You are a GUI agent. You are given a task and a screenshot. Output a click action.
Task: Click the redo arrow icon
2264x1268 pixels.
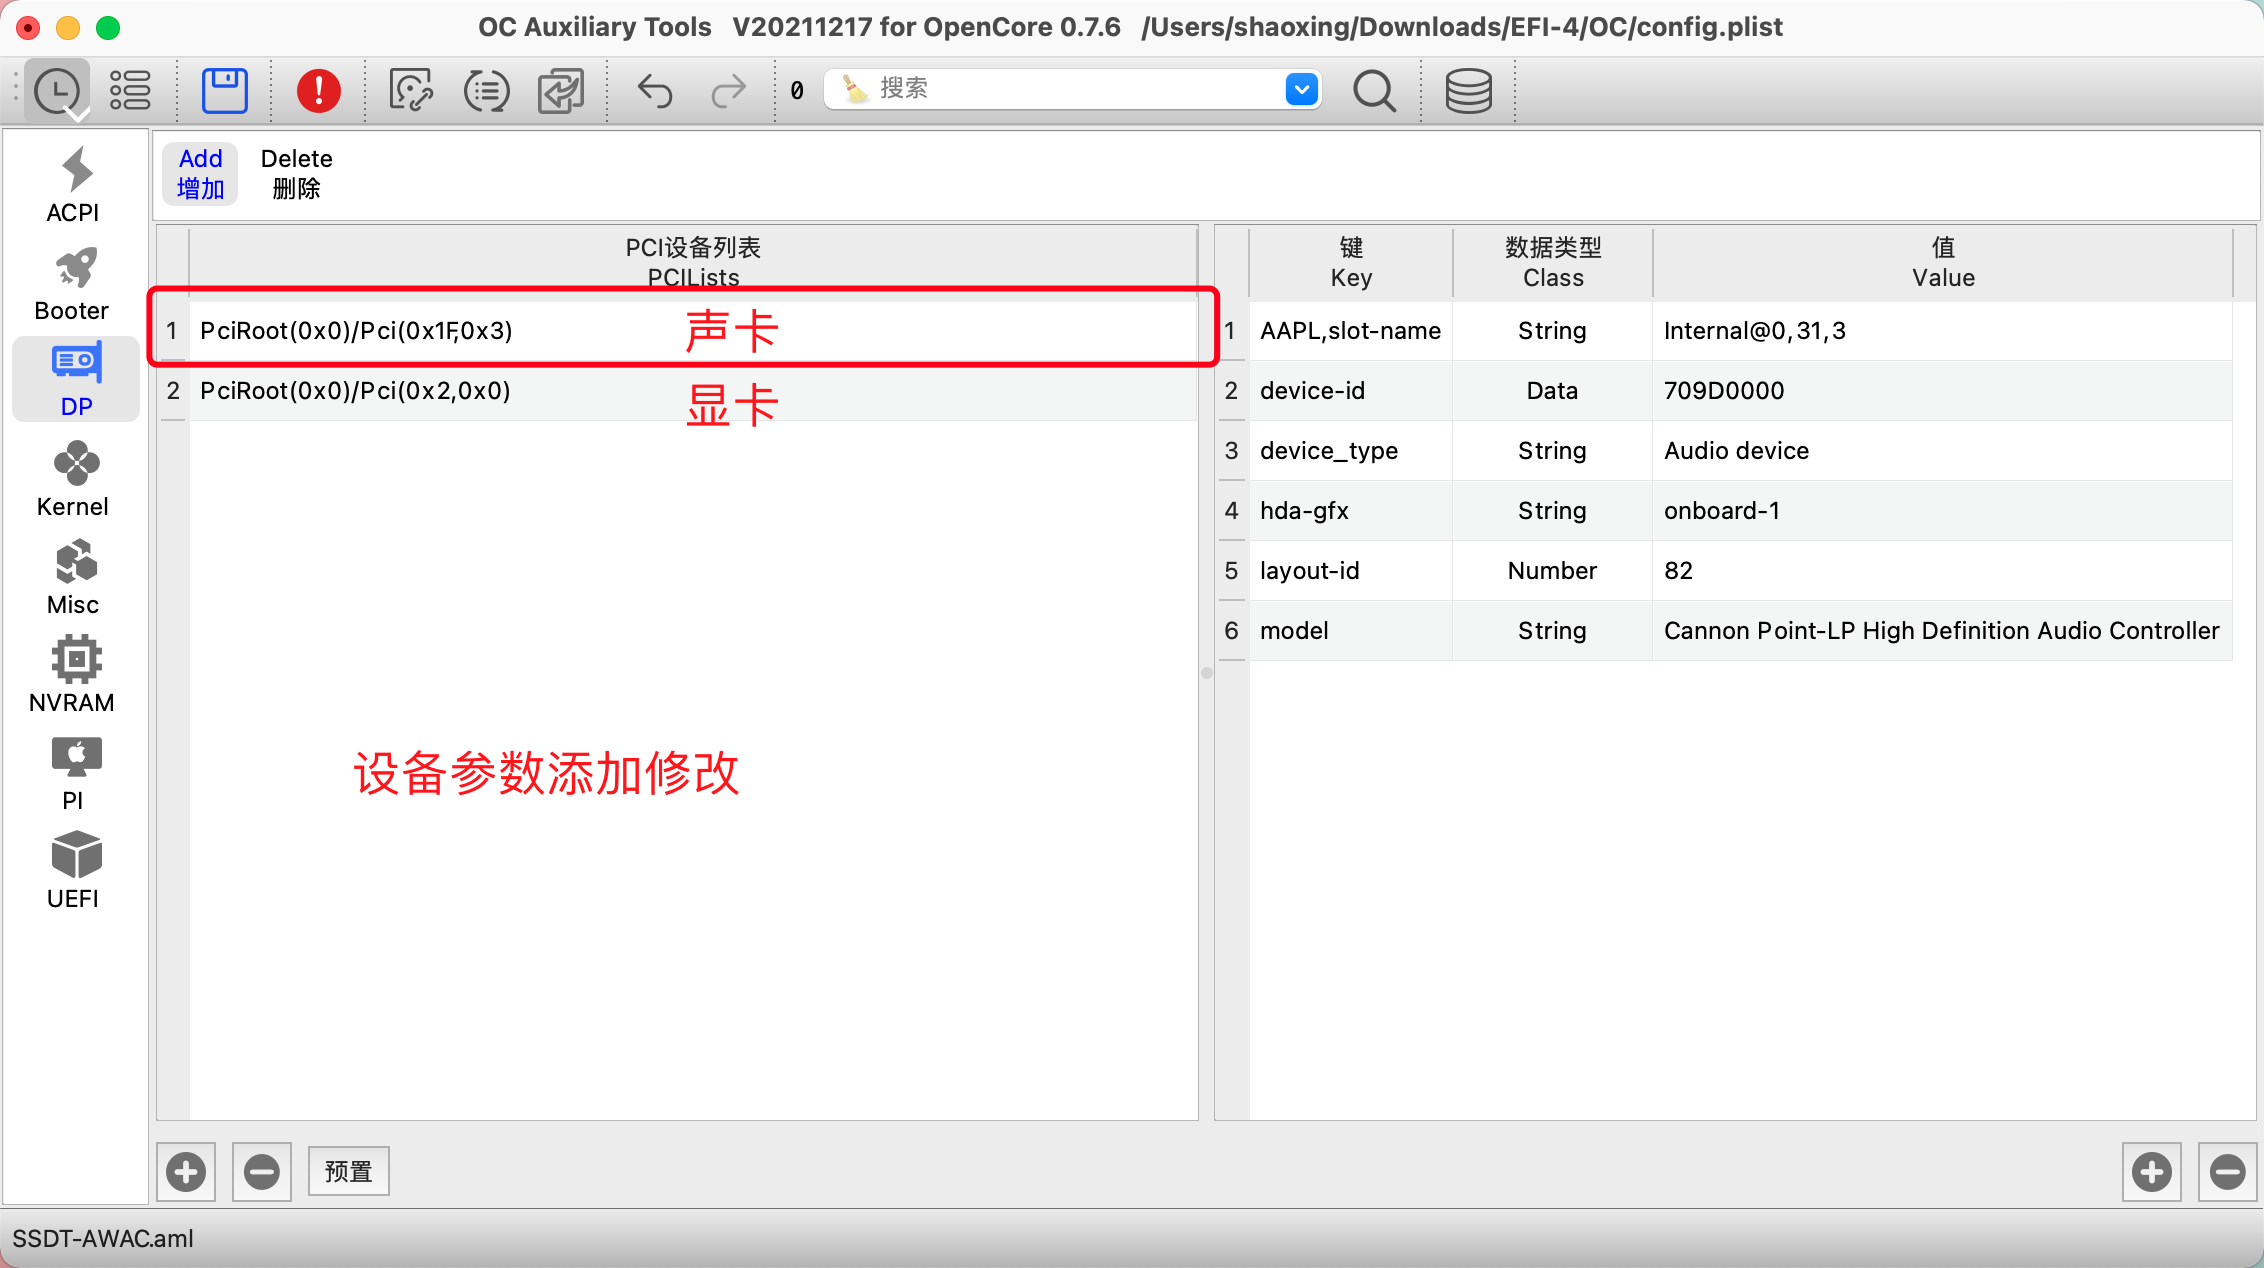point(728,91)
